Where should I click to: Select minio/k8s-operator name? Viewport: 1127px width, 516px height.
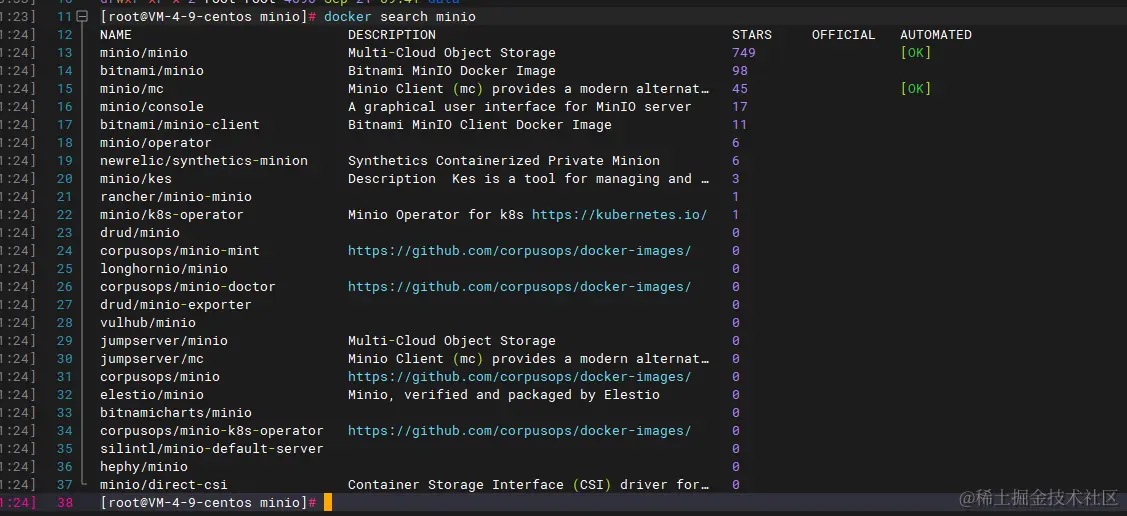click(172, 214)
